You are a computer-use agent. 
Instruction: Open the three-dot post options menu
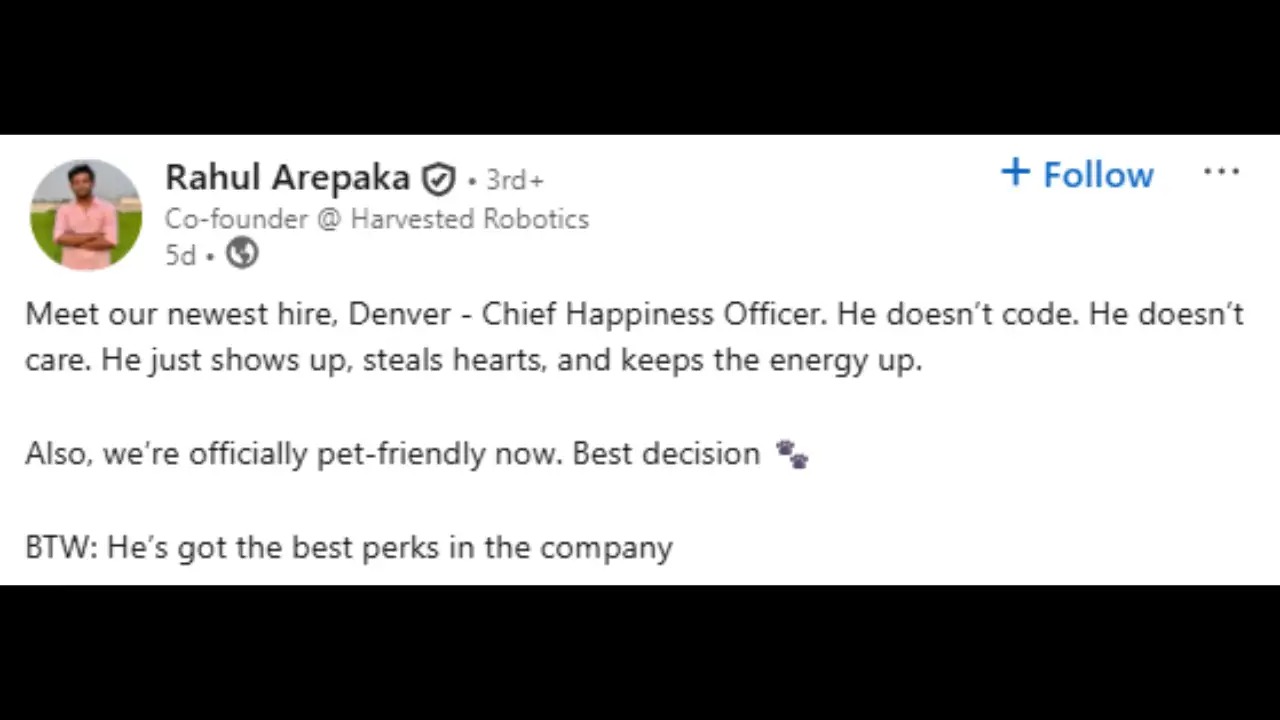[1221, 173]
